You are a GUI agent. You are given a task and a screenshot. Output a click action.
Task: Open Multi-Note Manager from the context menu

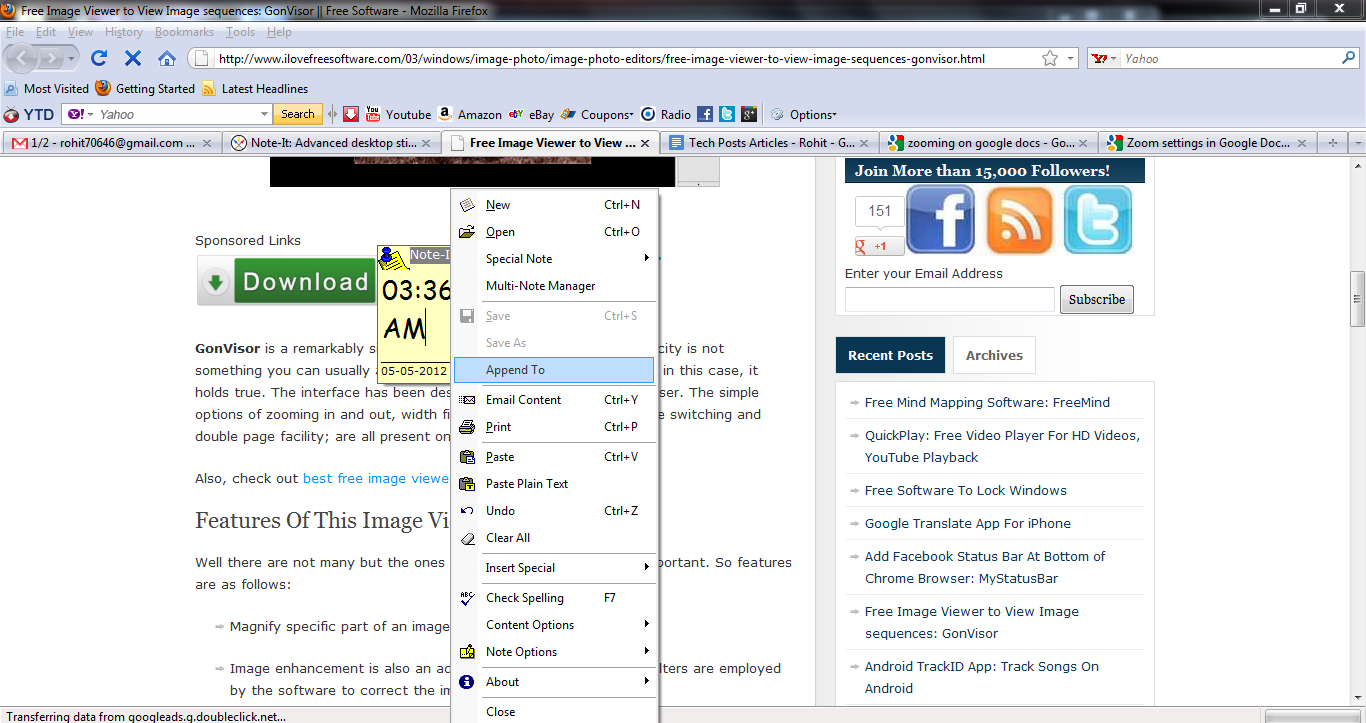coord(556,286)
